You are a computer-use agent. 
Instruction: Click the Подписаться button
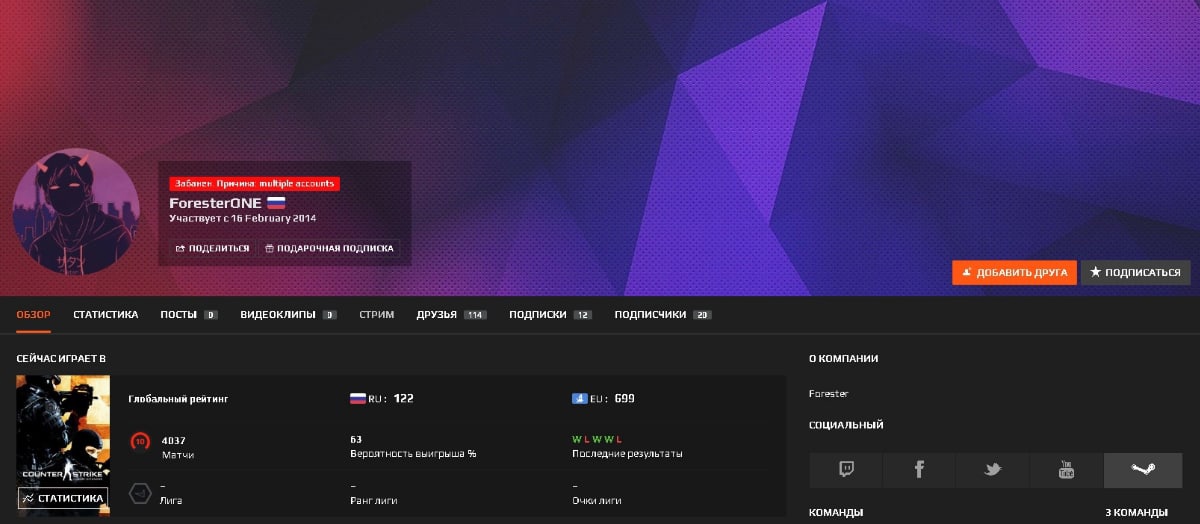tap(1135, 272)
